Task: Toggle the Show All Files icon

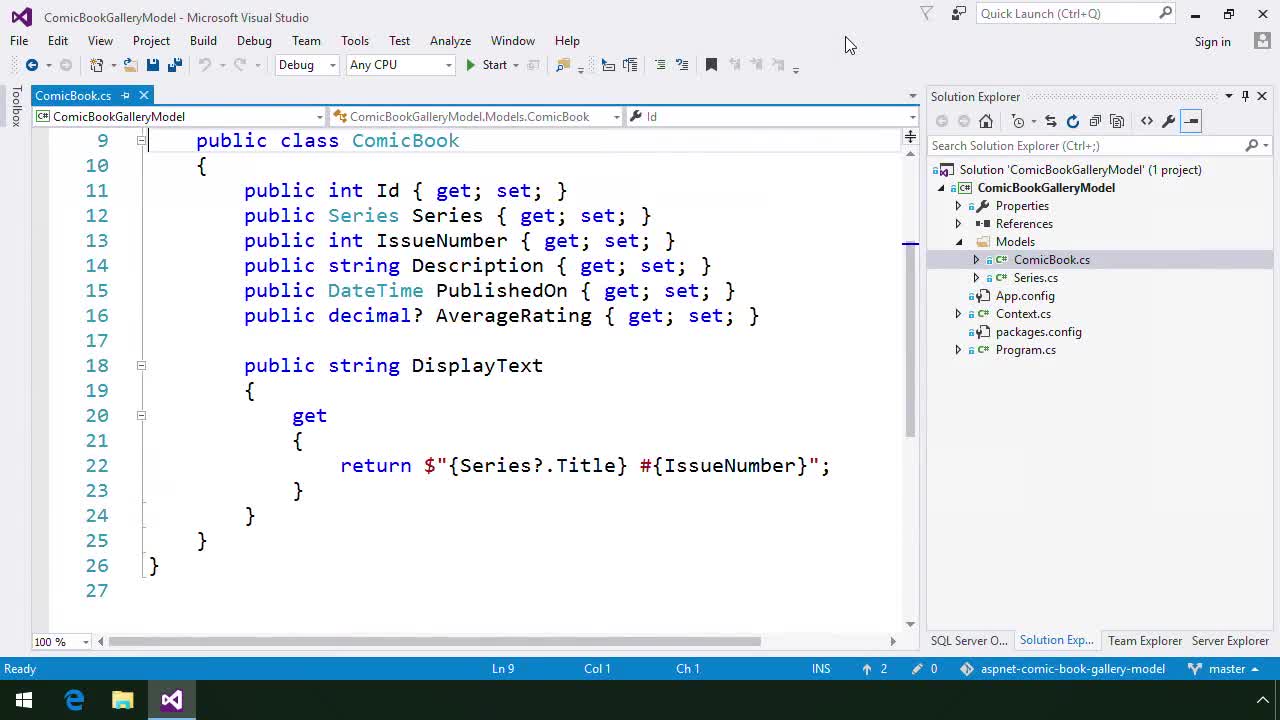Action: pos(1118,121)
